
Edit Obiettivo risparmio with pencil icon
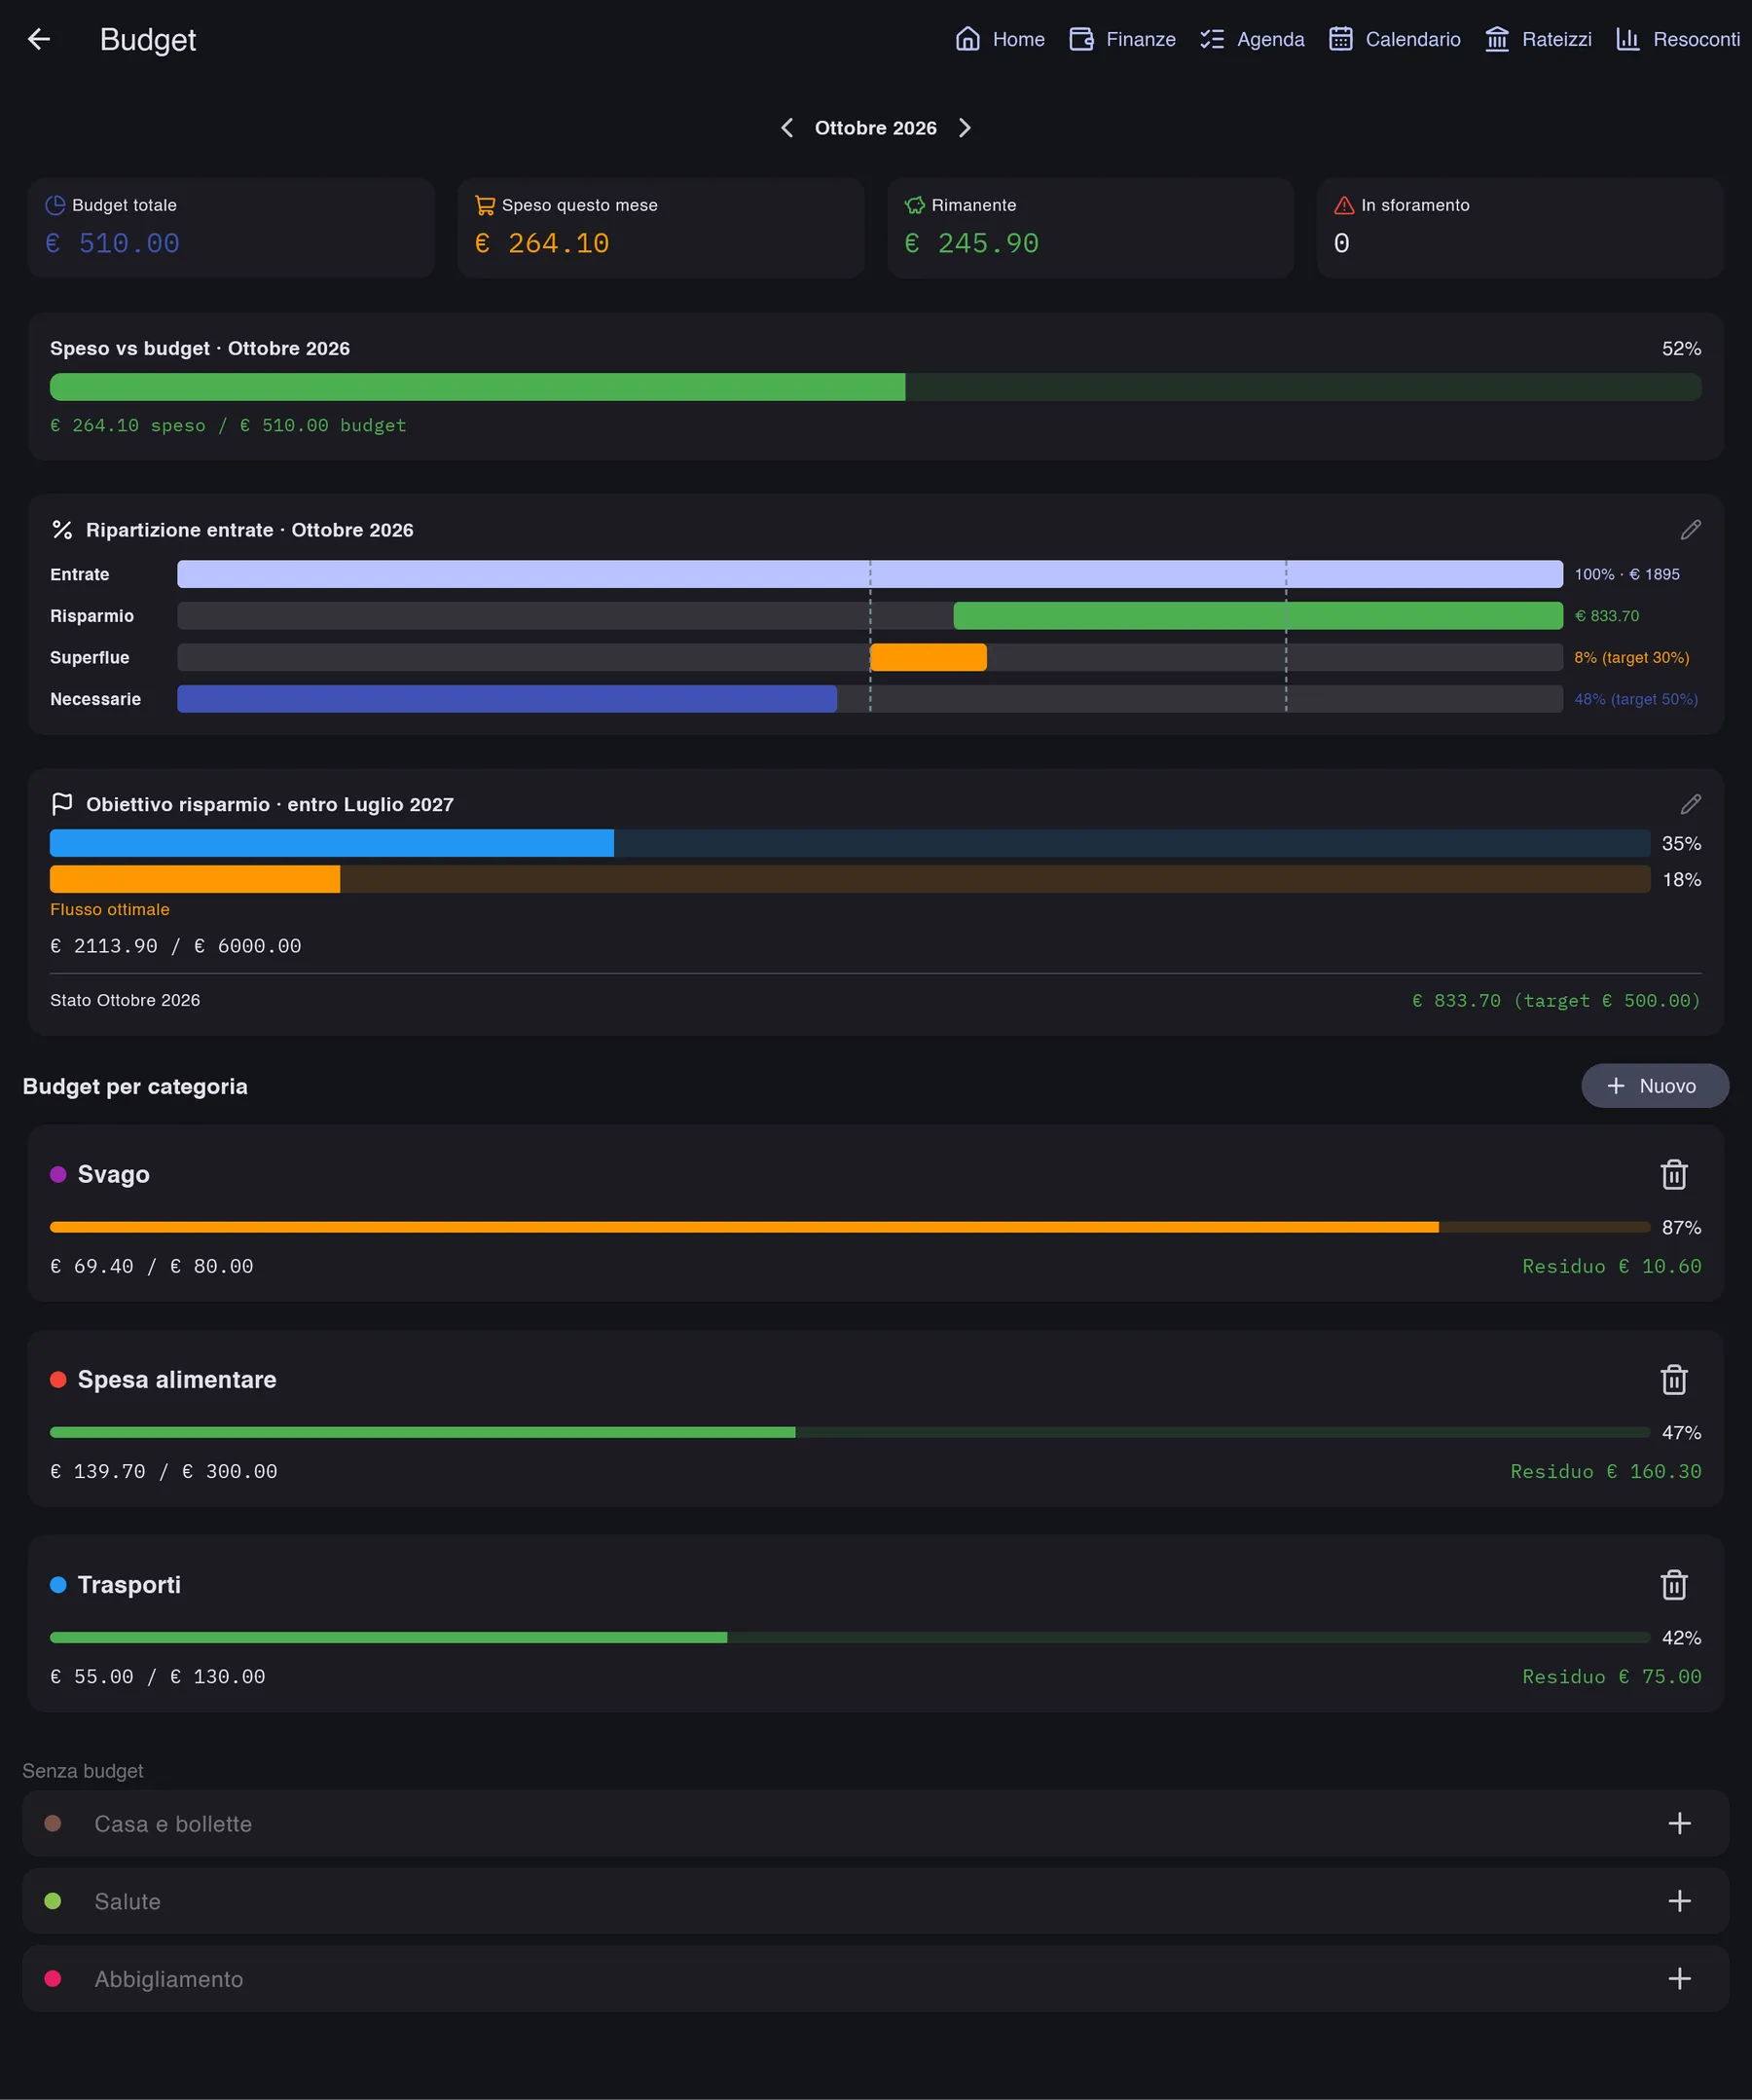pyautogui.click(x=1690, y=804)
